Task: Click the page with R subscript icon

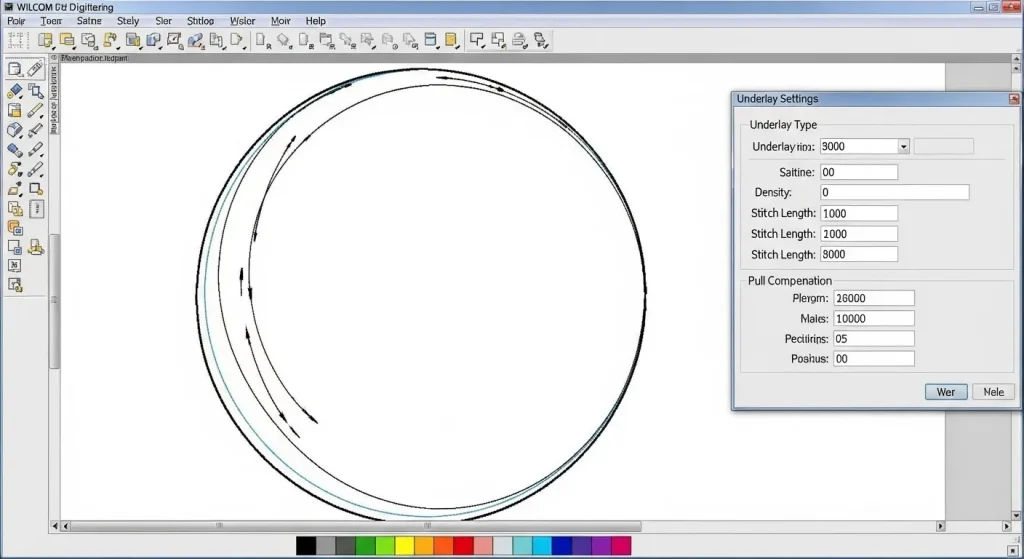Action: pyautogui.click(x=263, y=40)
